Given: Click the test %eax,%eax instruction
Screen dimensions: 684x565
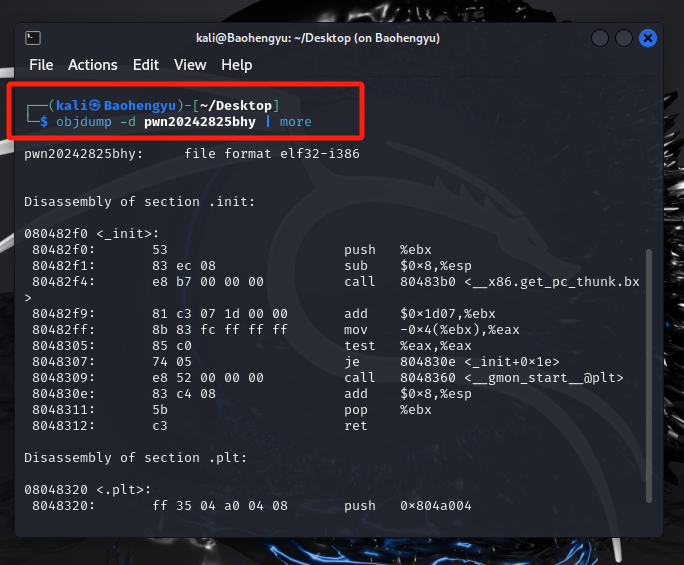Looking at the screenshot, I should [x=407, y=346].
